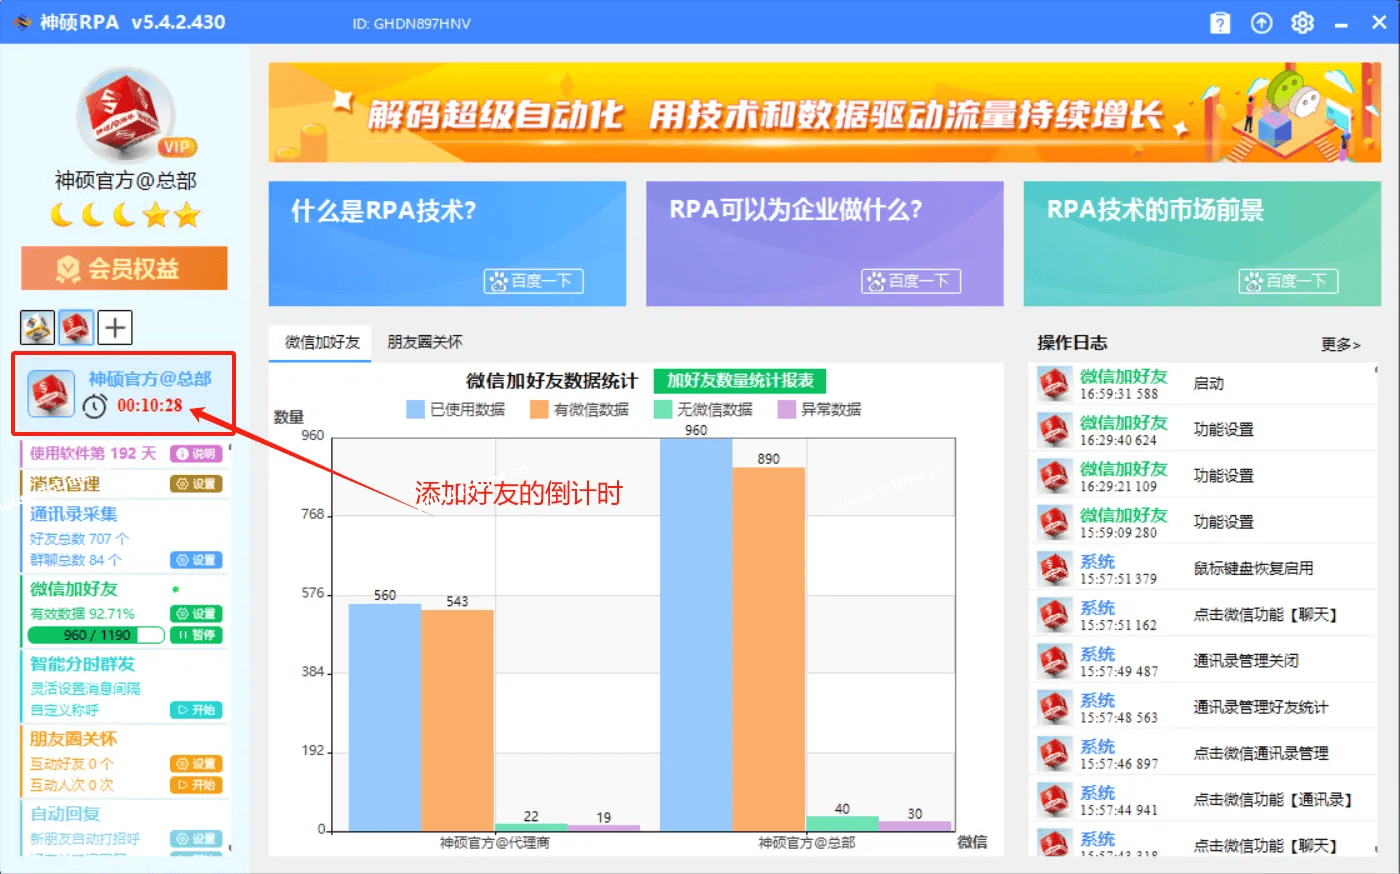This screenshot has width=1400, height=874.
Task: Click the log icon for entry 15:57:44 941
Action: point(1054,800)
